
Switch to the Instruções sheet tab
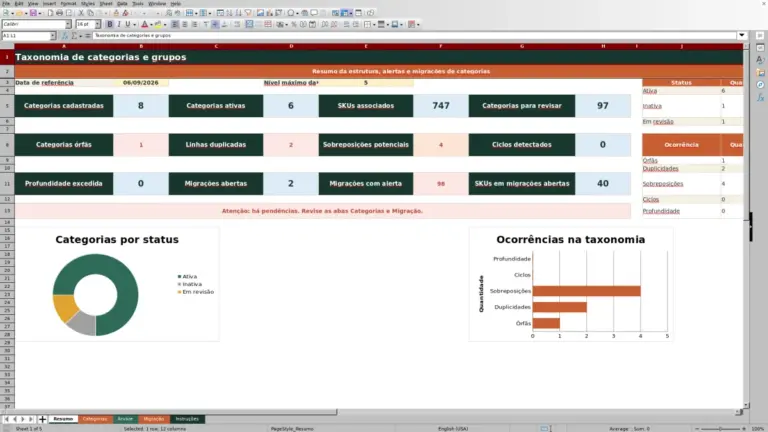click(x=187, y=419)
